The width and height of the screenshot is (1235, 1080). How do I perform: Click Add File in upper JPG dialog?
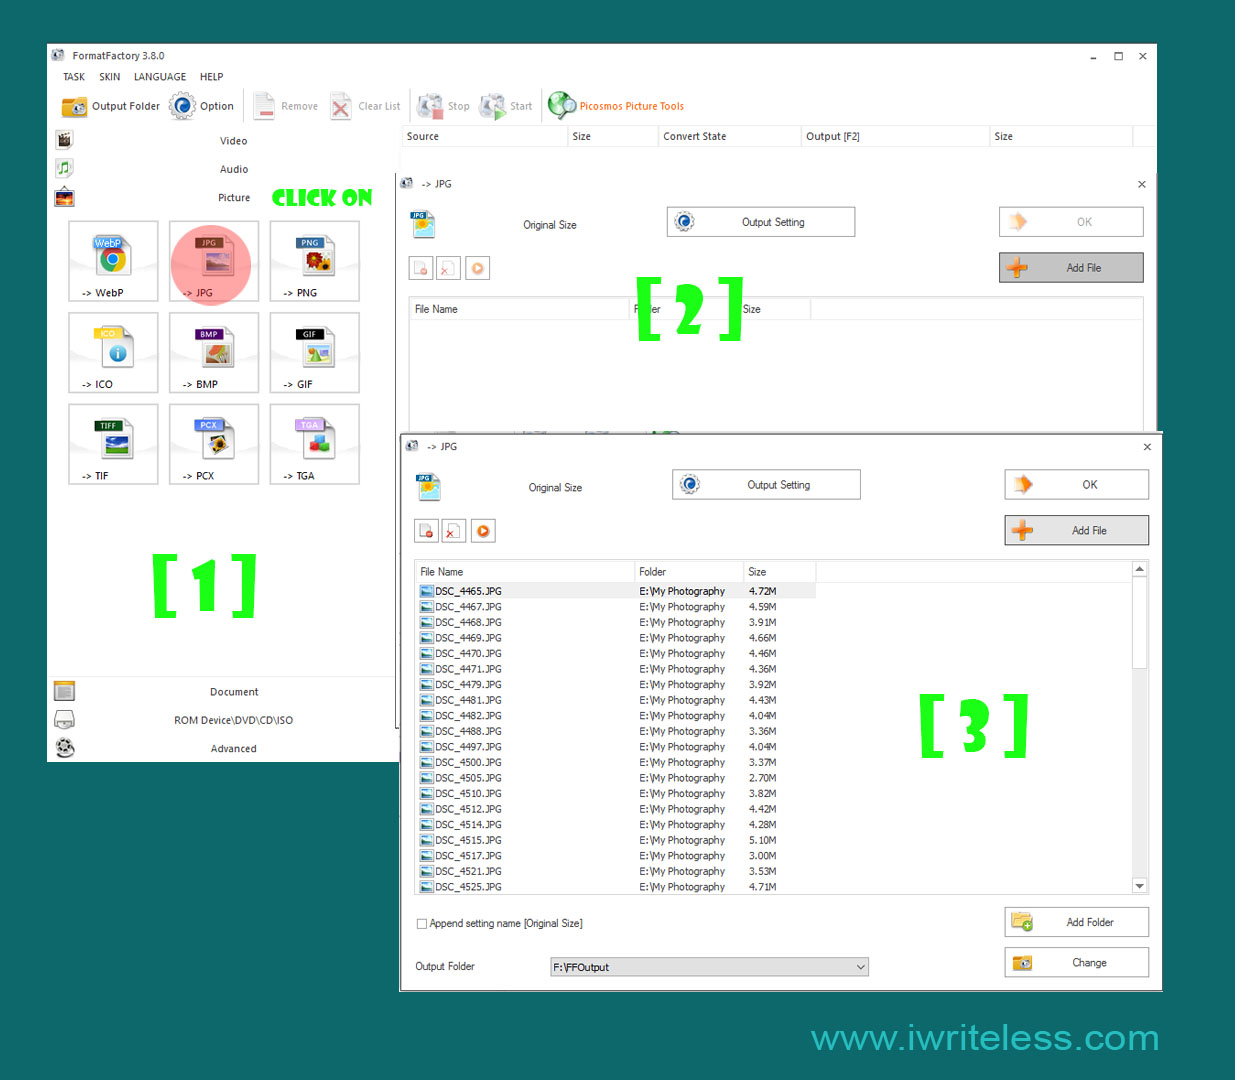tap(1071, 268)
